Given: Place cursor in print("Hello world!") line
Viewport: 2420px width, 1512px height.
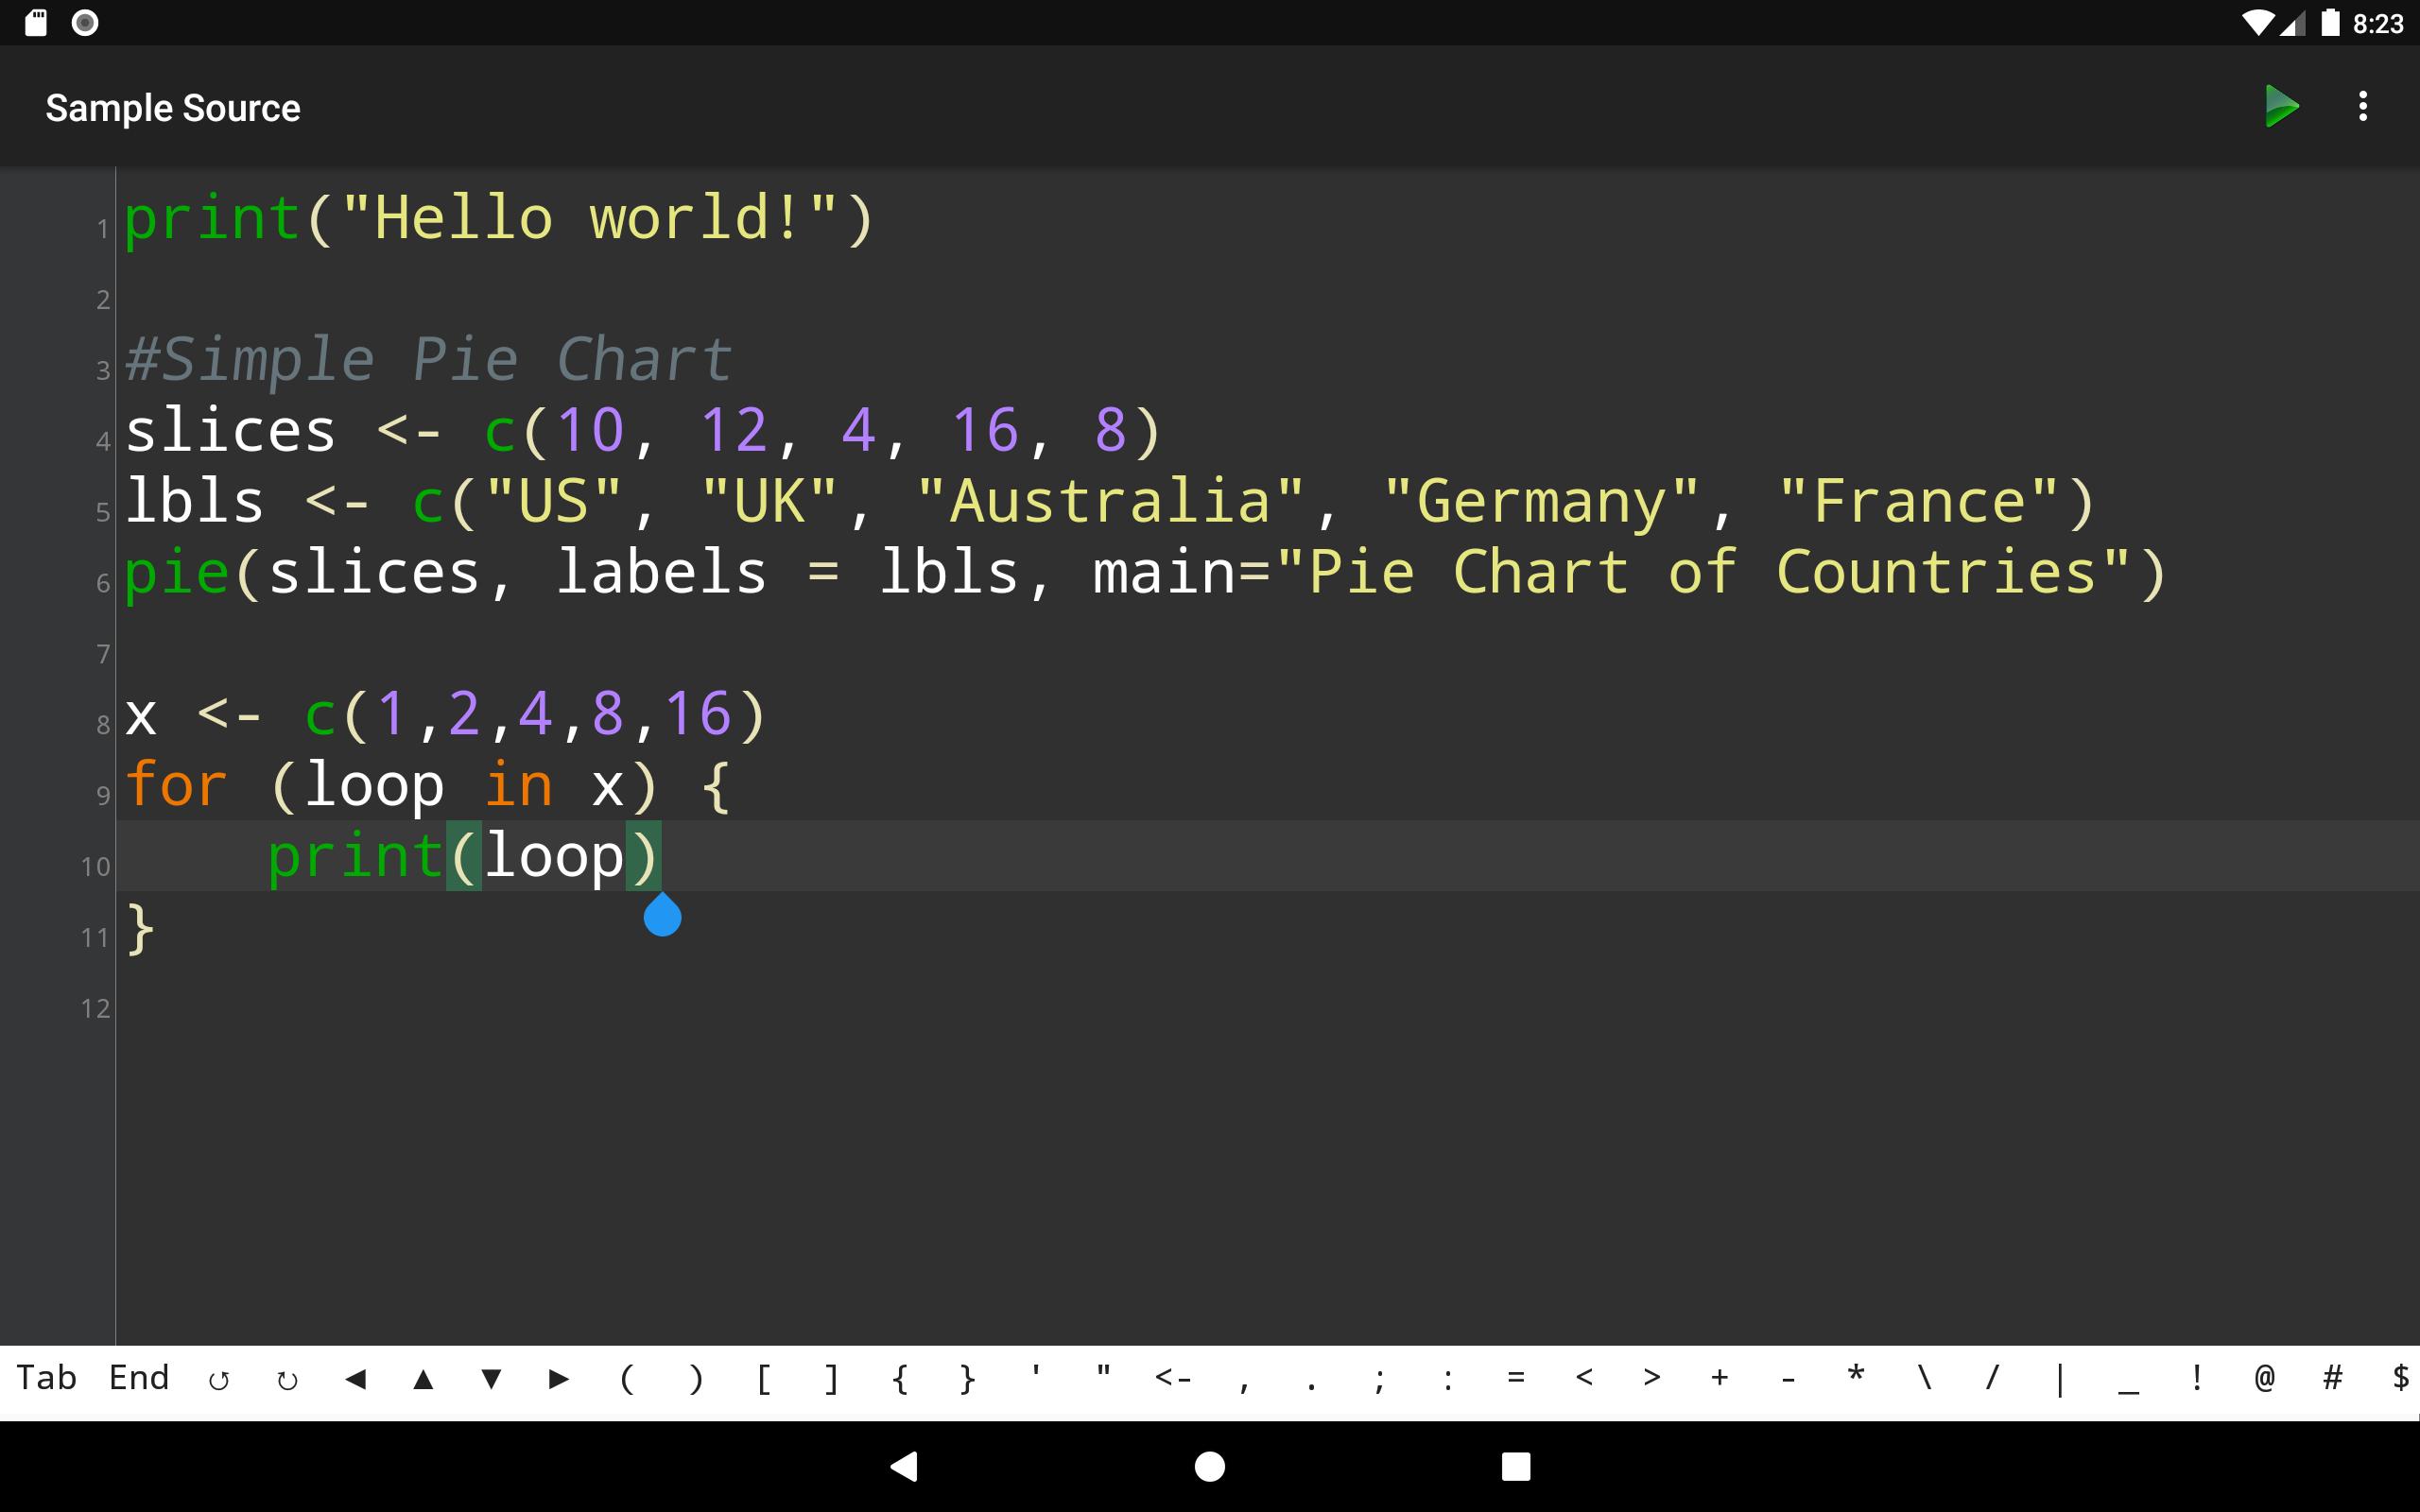Looking at the screenshot, I should [498, 218].
